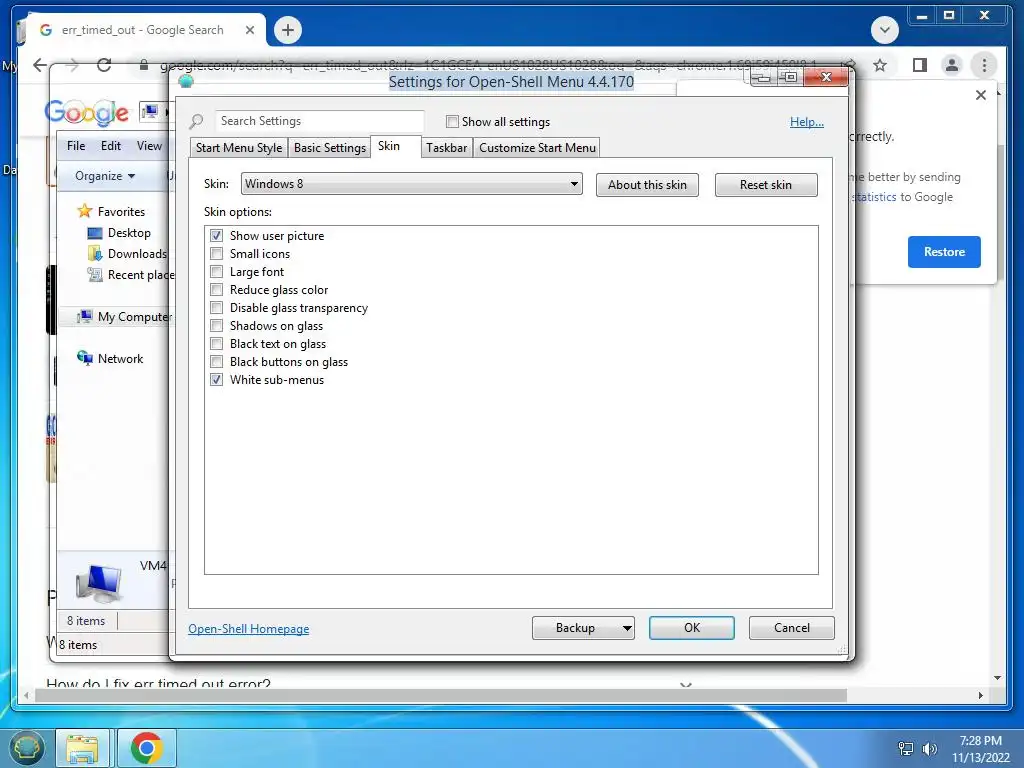Dismiss the Chrome restore popup with X
Viewport: 1024px width, 768px height.
980,95
